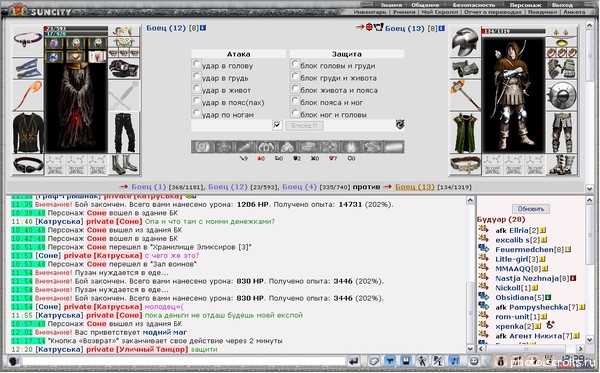Click player's black belt slot

point(28,165)
